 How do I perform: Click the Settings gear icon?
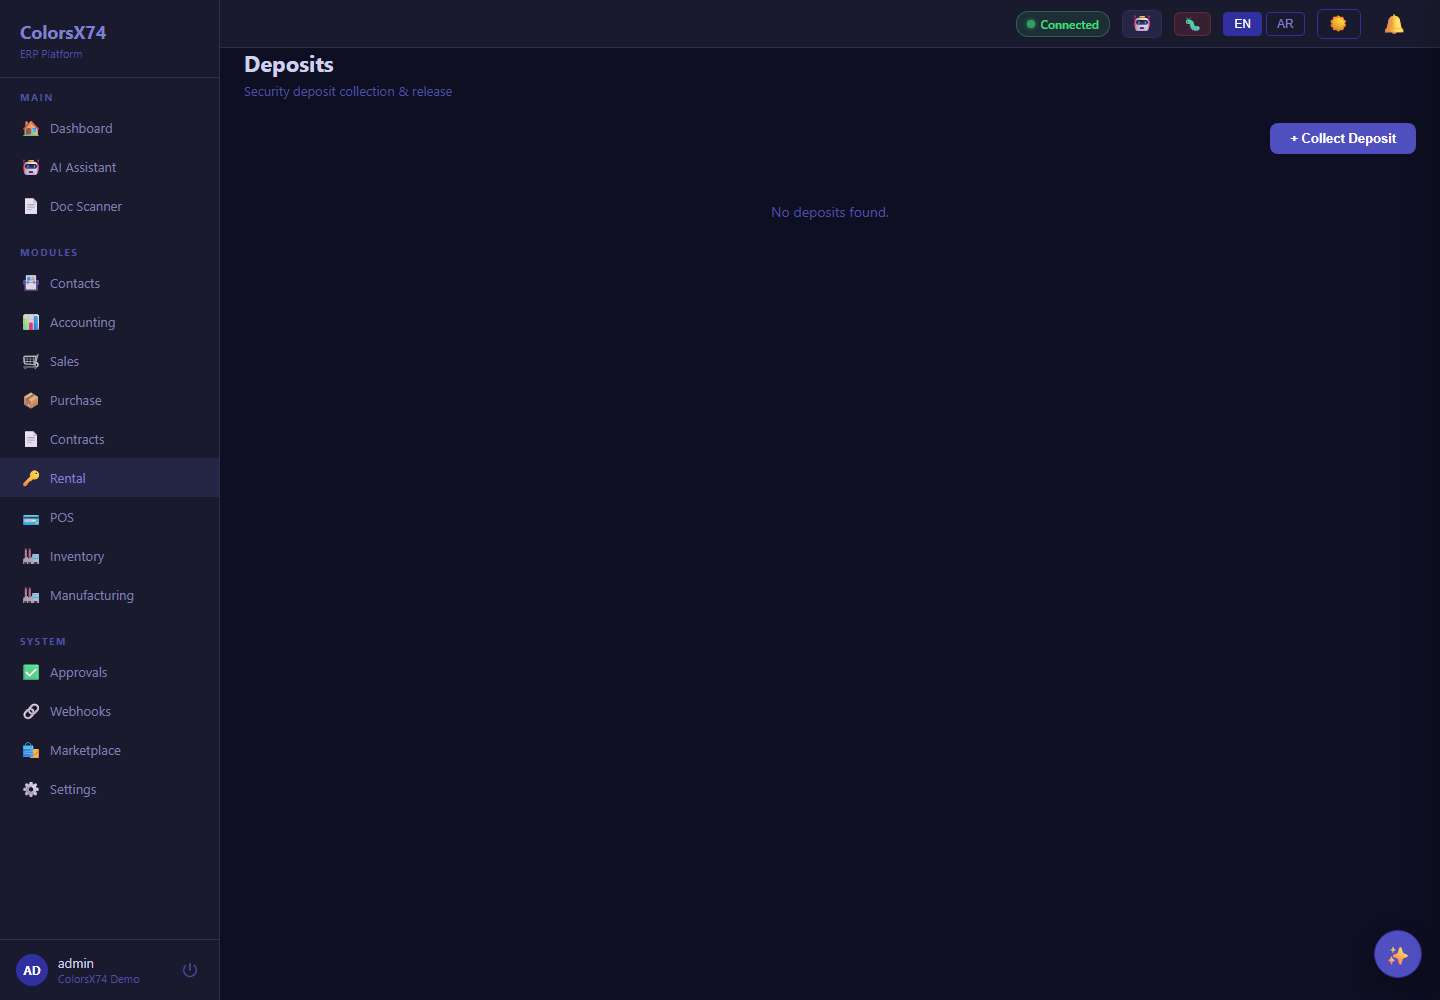(31, 789)
